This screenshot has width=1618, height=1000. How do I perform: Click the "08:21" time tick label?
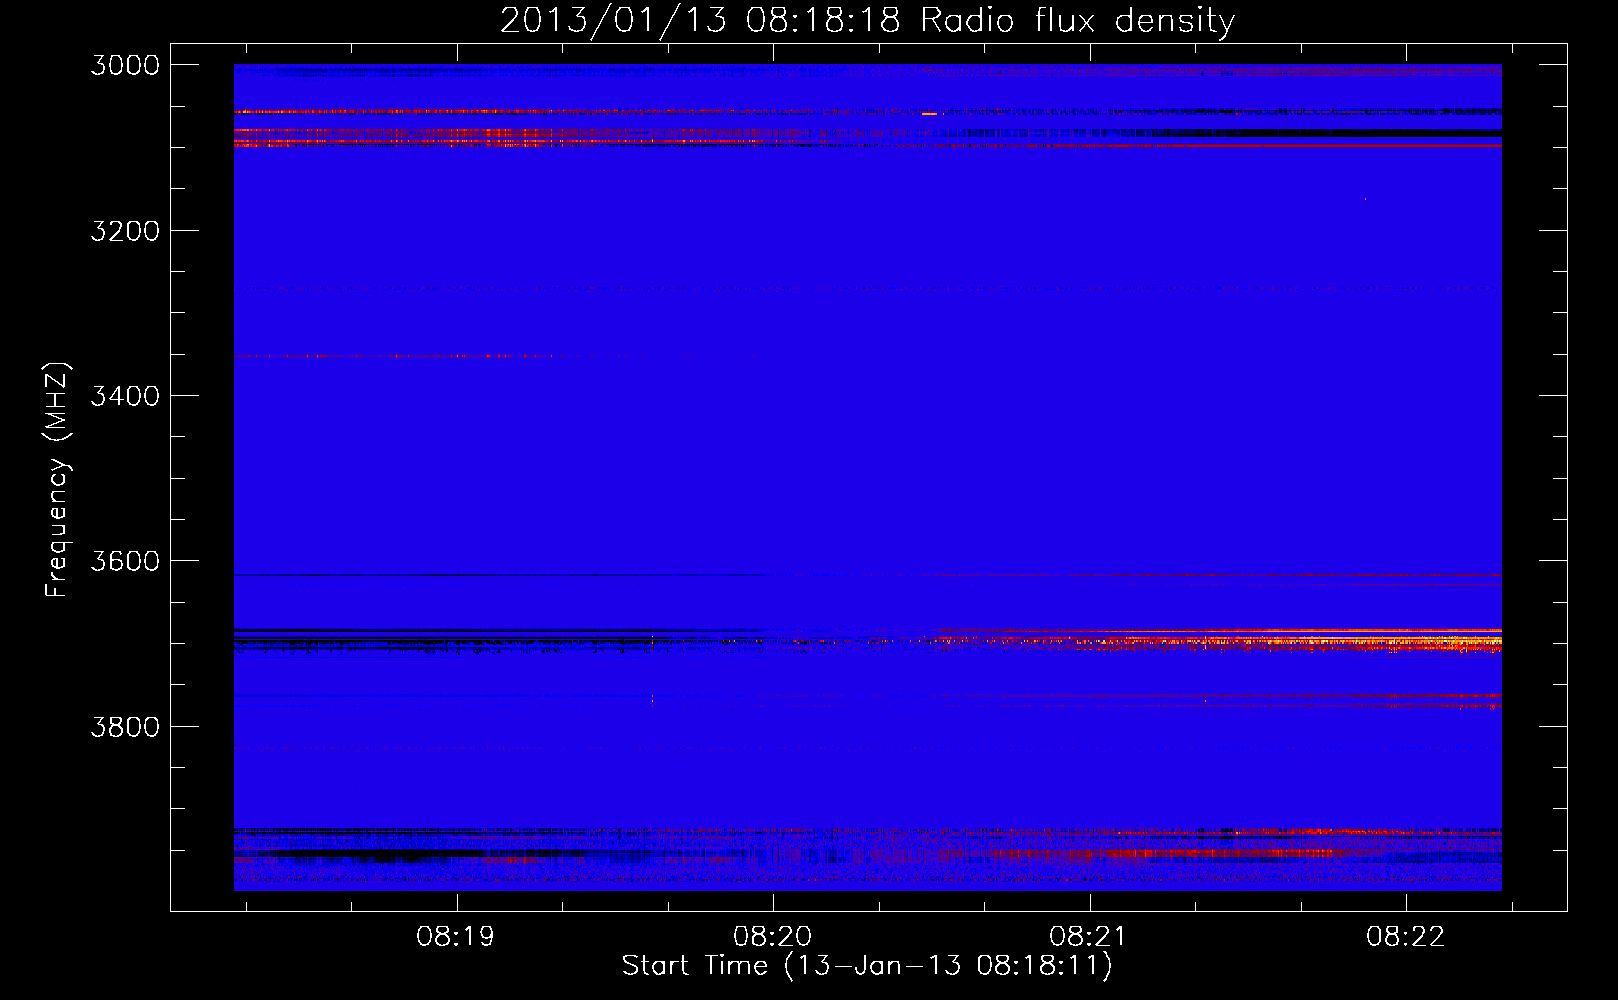1089,936
